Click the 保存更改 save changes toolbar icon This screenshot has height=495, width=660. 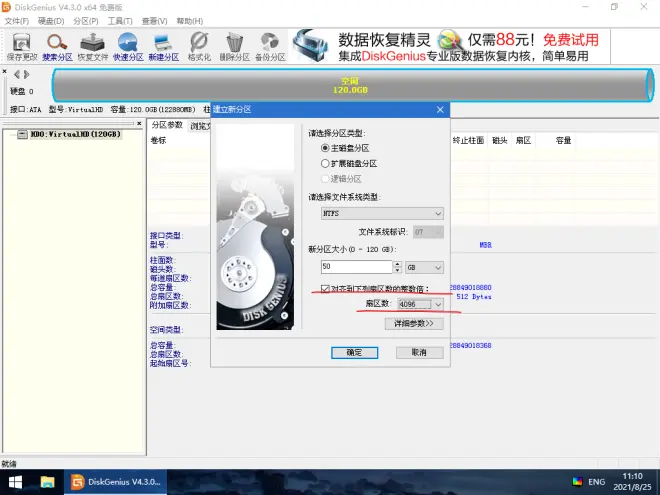(22, 47)
